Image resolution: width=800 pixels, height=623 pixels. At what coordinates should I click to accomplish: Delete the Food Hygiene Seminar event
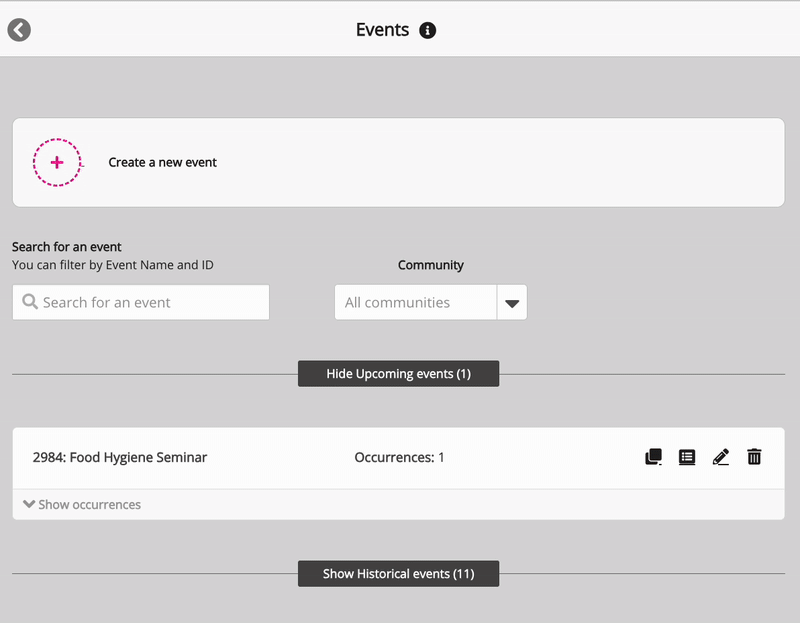(755, 457)
